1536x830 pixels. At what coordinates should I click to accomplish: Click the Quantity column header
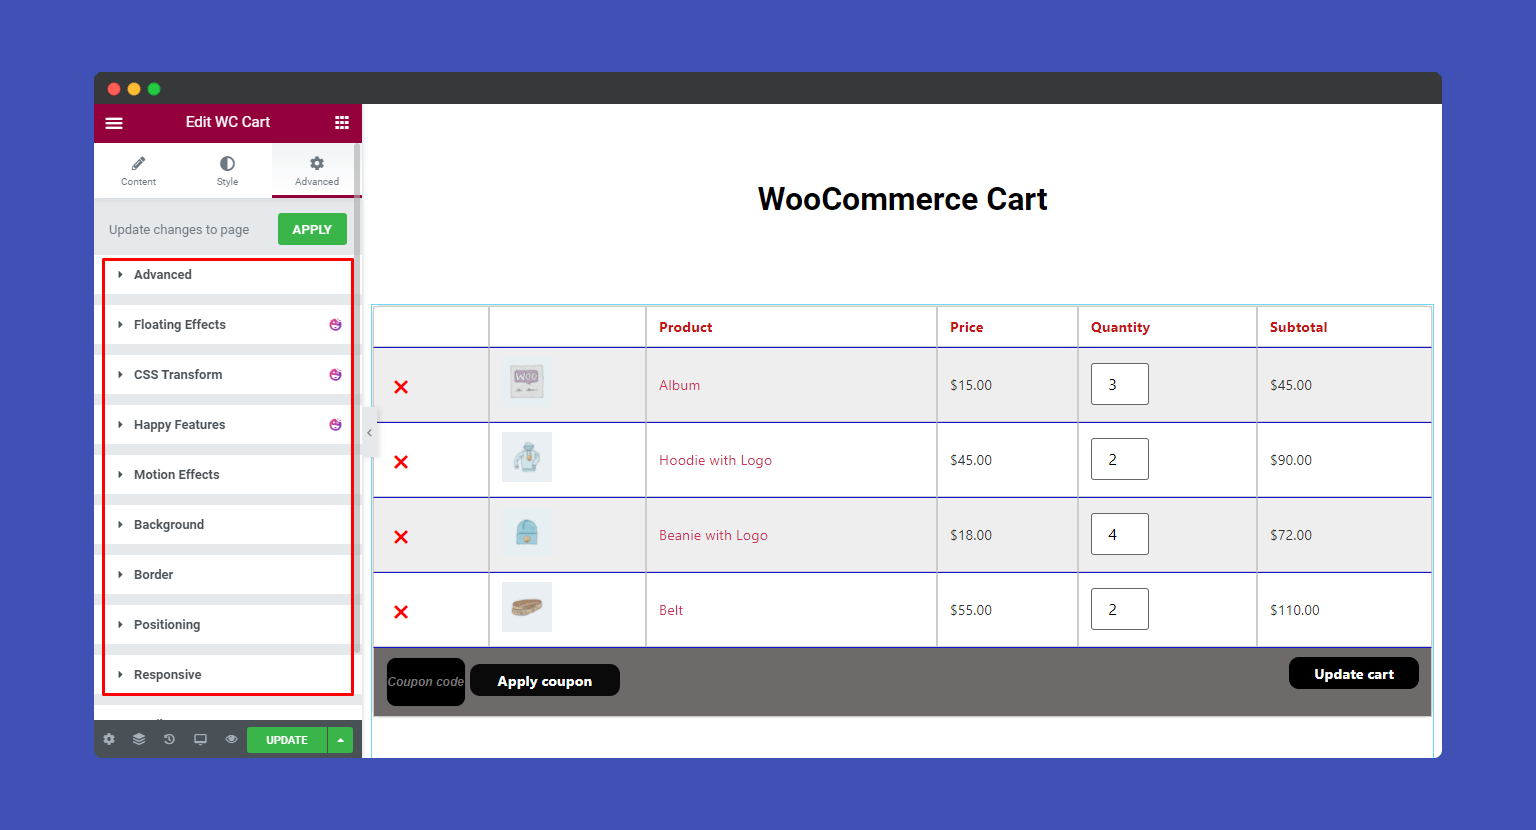click(x=1120, y=327)
